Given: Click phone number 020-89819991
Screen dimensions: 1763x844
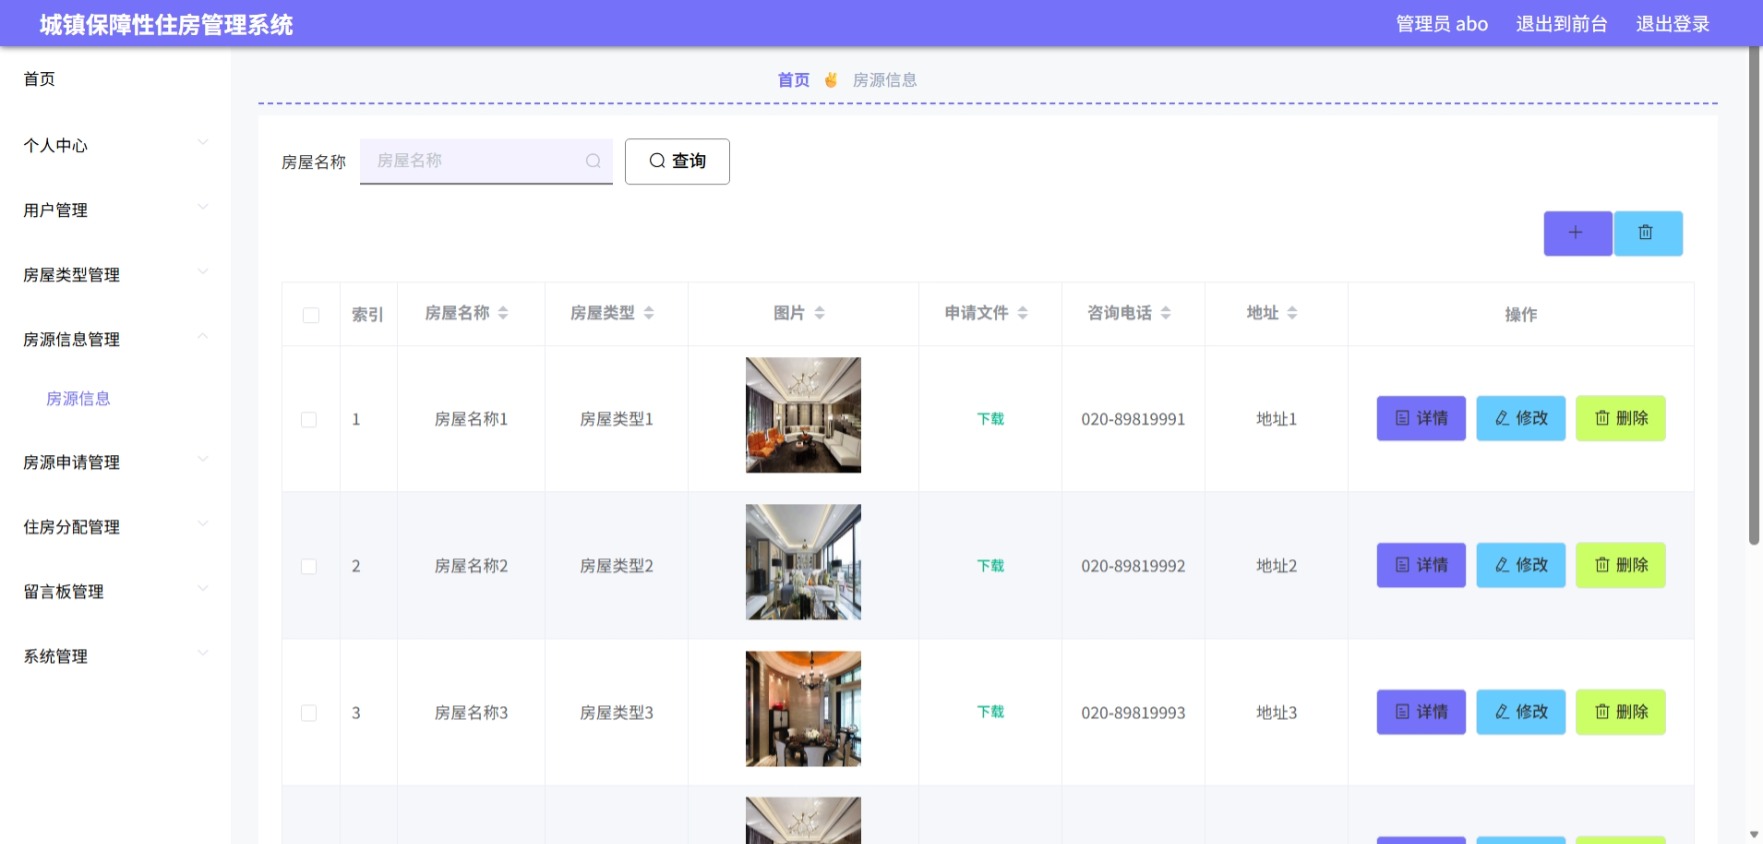Looking at the screenshot, I should click(1133, 420).
